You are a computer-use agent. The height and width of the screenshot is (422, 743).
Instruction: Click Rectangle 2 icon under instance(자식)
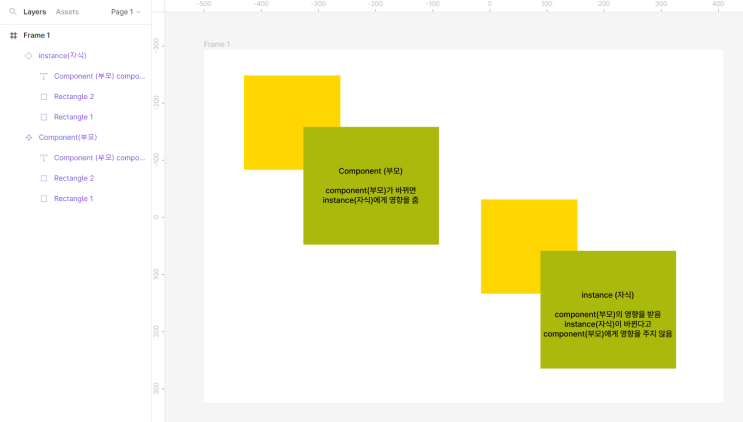(44, 97)
